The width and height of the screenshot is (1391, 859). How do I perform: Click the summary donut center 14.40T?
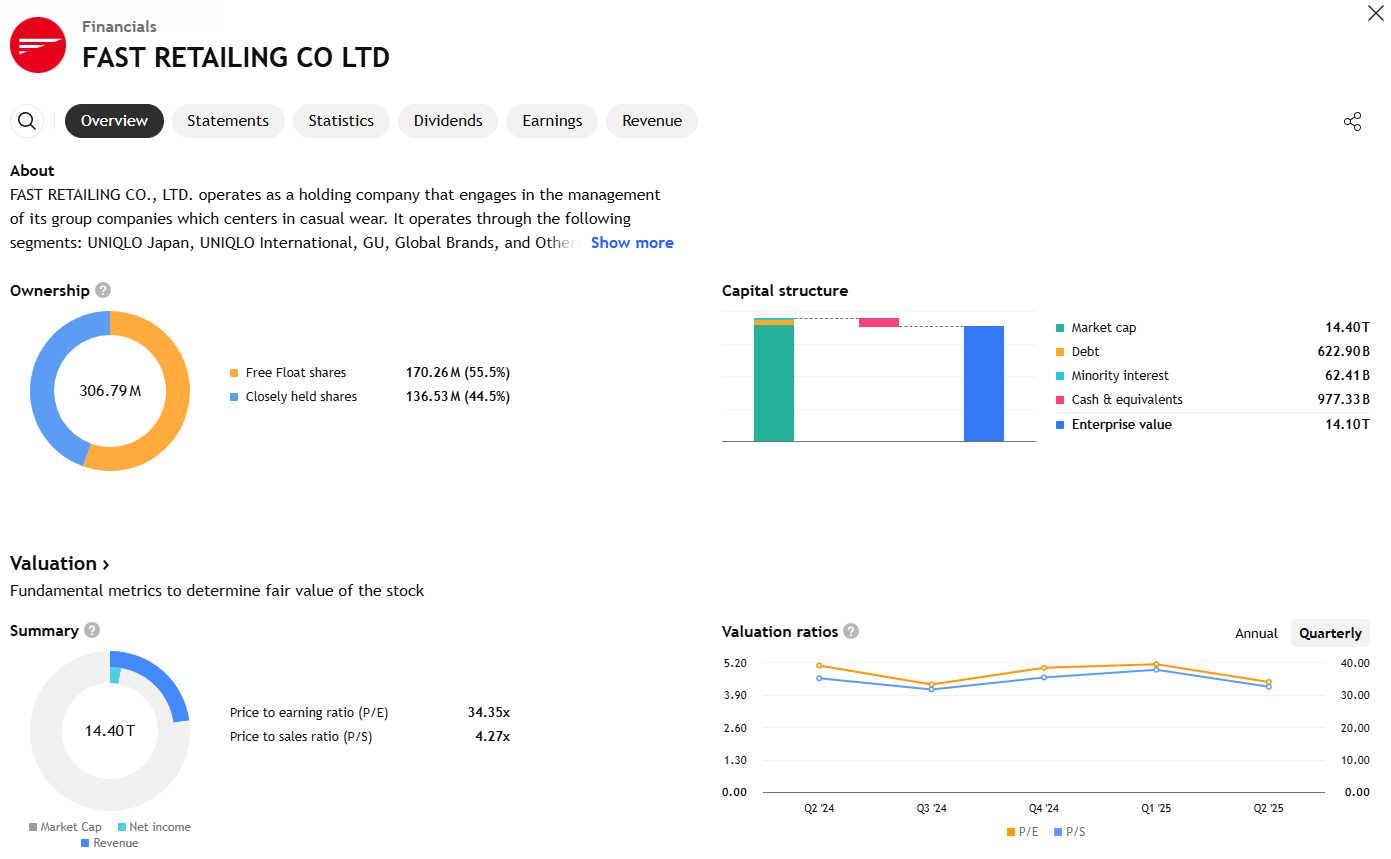(110, 731)
